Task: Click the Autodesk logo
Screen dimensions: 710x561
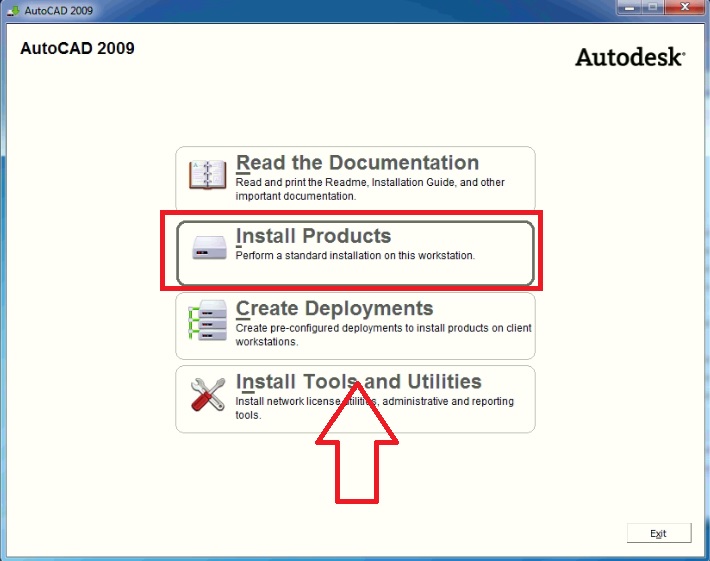Action: click(x=630, y=57)
